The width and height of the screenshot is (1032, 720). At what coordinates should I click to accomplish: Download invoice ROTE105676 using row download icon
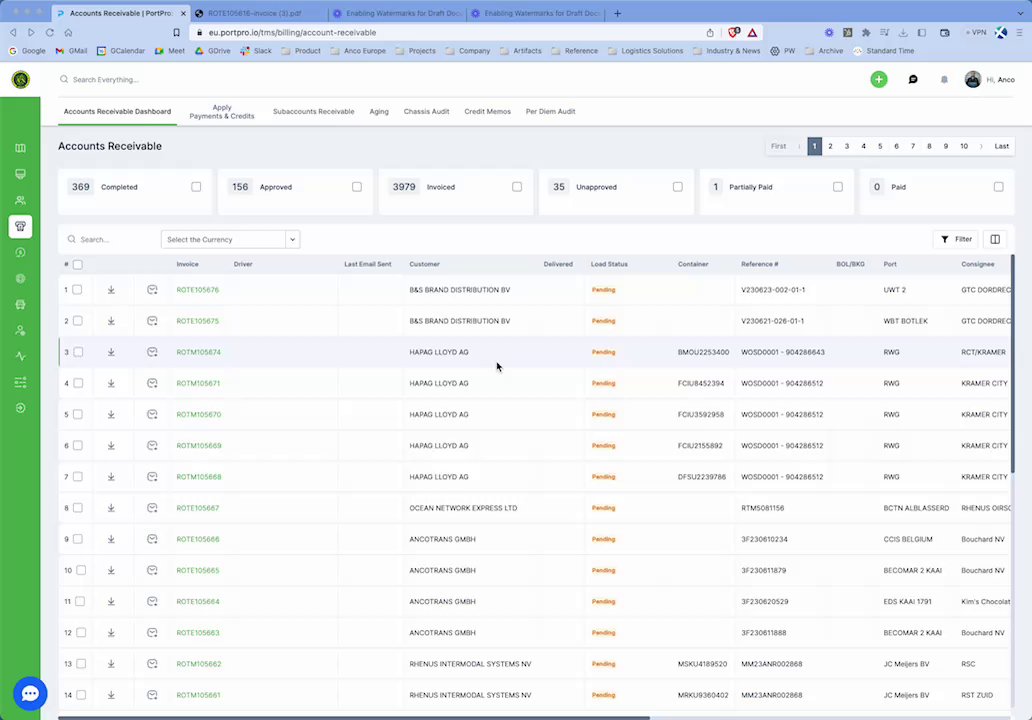(x=111, y=290)
